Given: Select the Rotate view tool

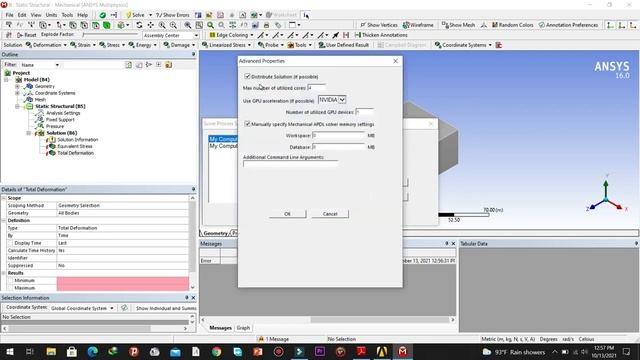Looking at the screenshot, I should 140,25.
